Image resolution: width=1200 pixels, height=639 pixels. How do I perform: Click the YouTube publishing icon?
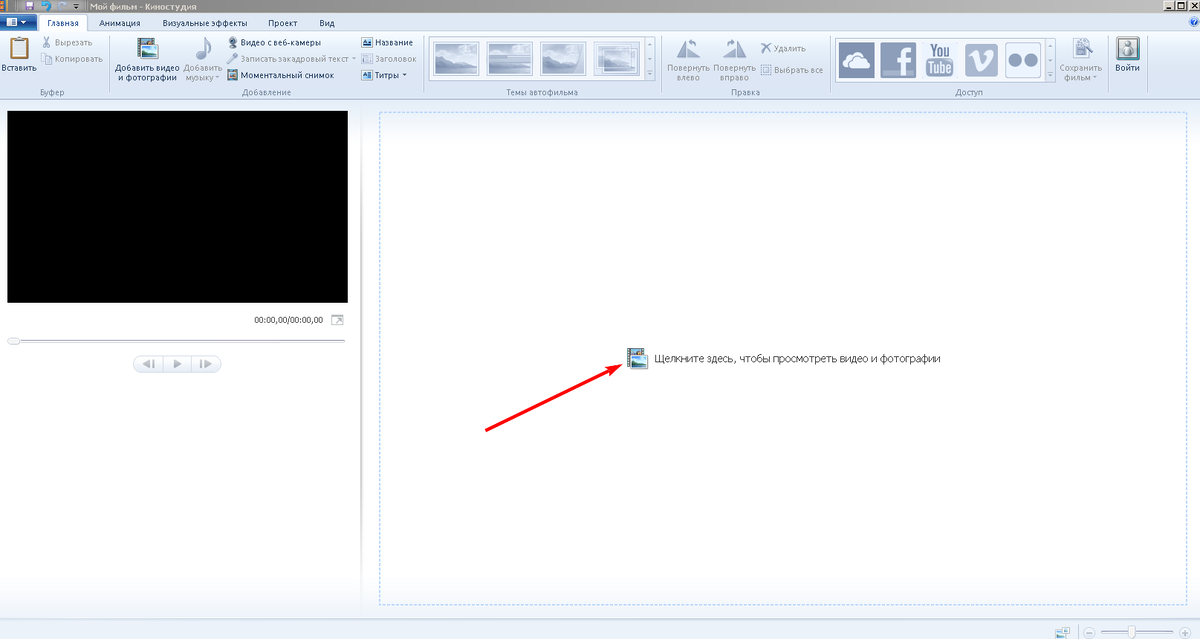click(x=938, y=59)
